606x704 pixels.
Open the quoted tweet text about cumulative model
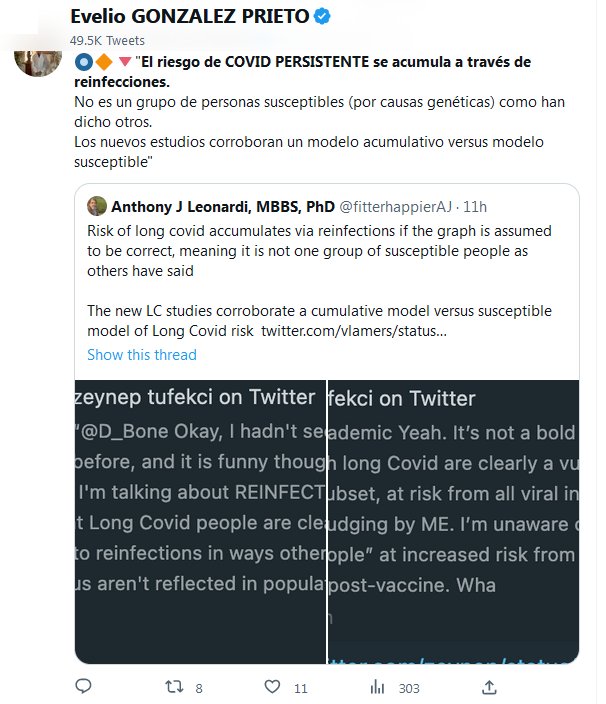pos(319,320)
